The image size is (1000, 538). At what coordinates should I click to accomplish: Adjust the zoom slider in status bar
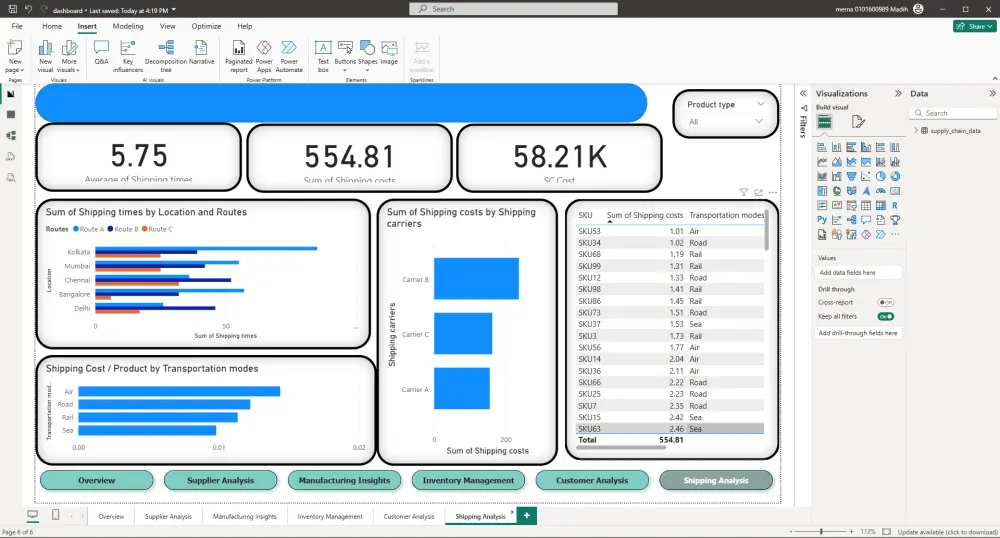pos(821,531)
